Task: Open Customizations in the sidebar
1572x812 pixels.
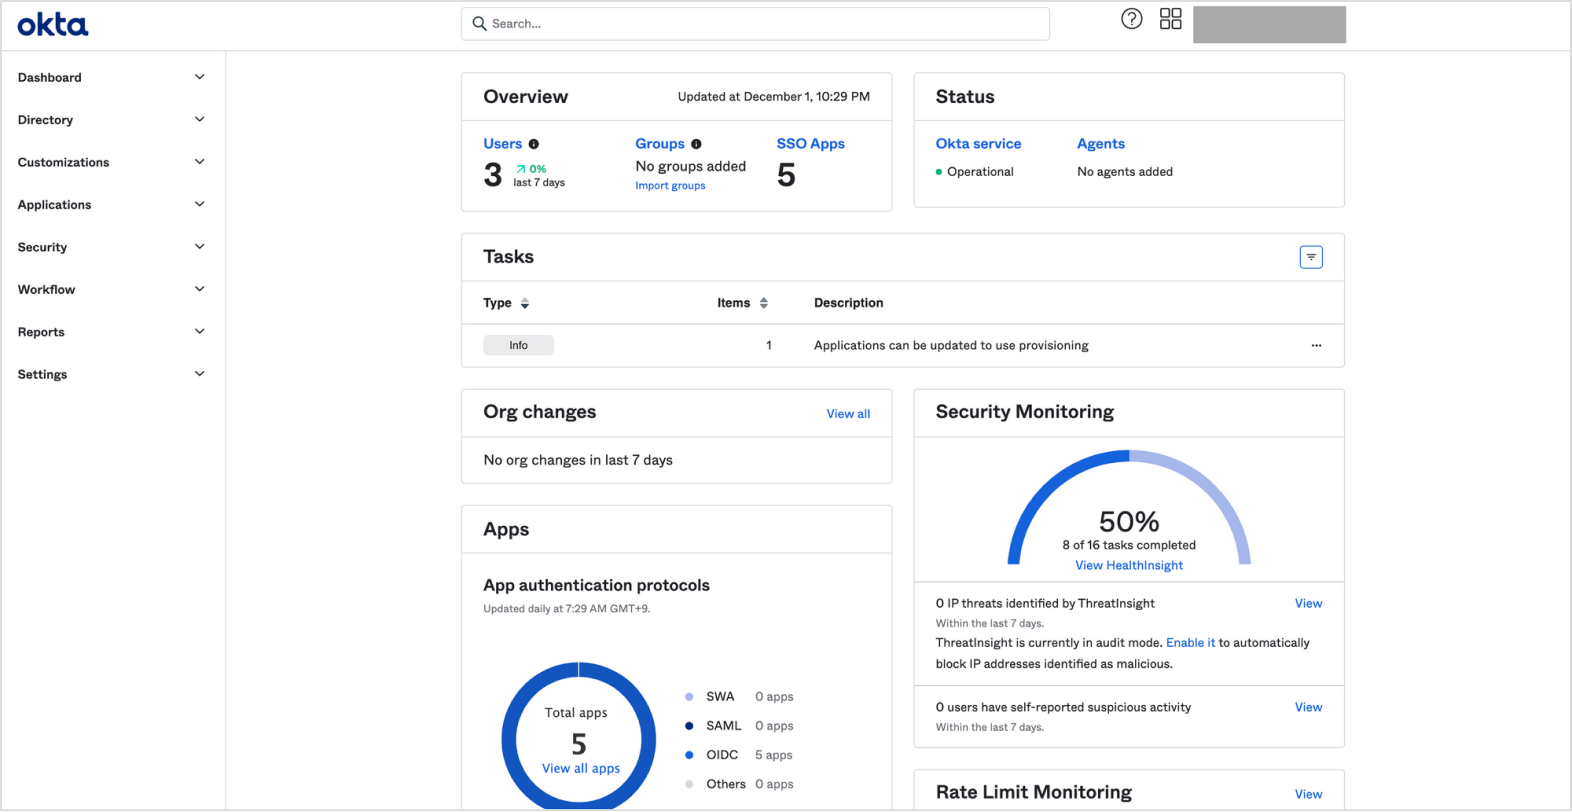Action: click(x=63, y=162)
